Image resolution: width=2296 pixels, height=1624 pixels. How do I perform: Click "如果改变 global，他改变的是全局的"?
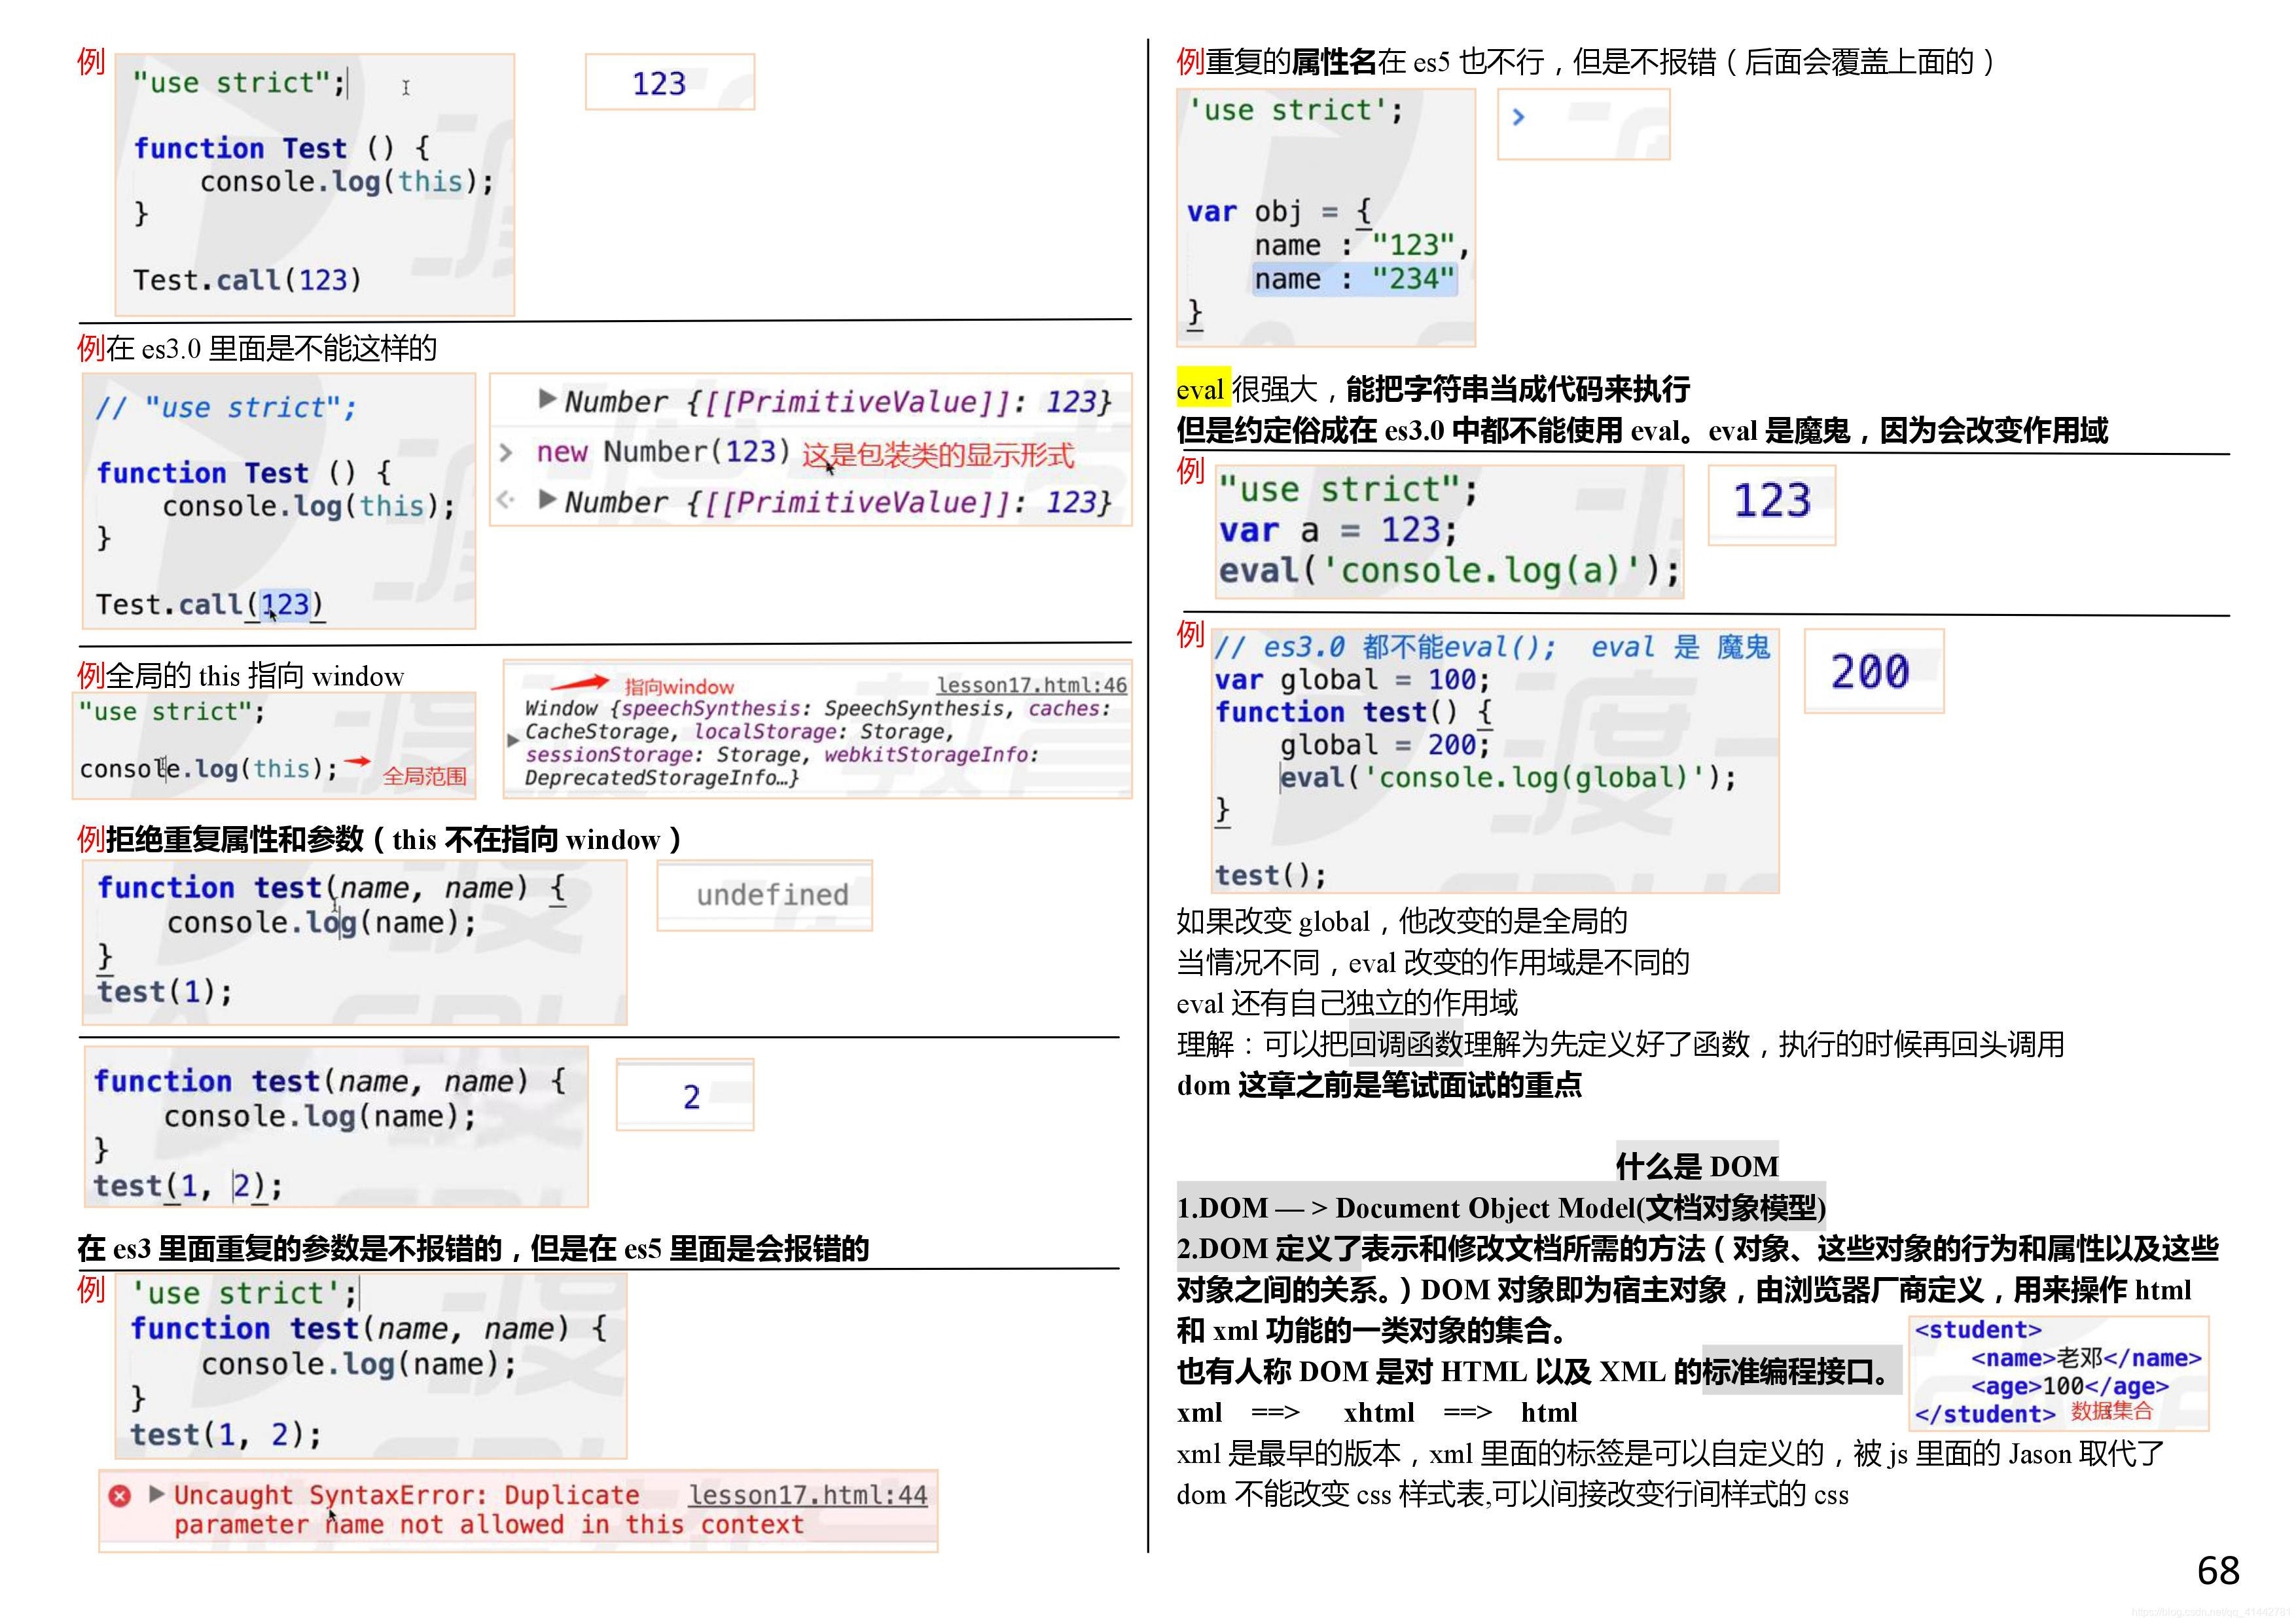coord(1401,921)
